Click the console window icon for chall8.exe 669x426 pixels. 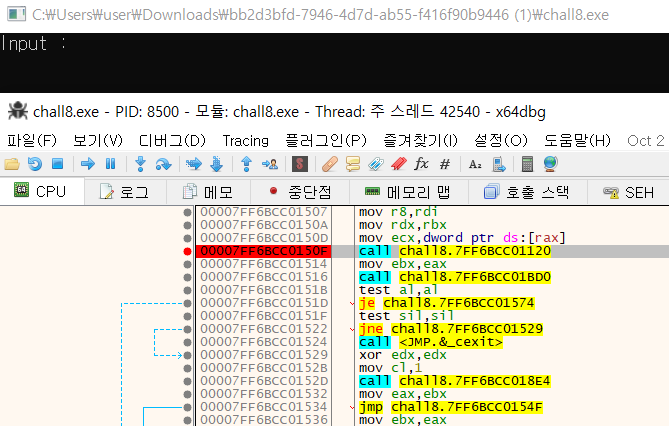17,14
